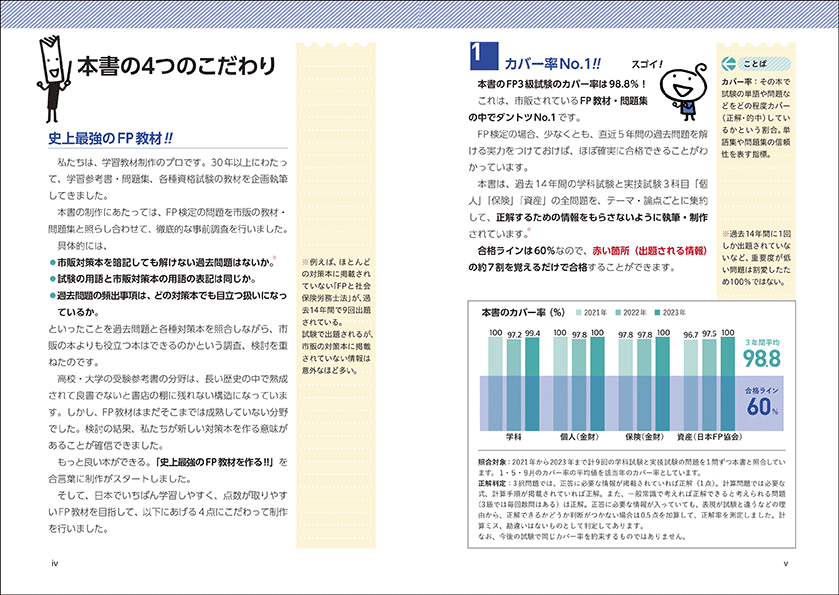Click the 2021年 legend color square
The image size is (839, 595).
579,312
